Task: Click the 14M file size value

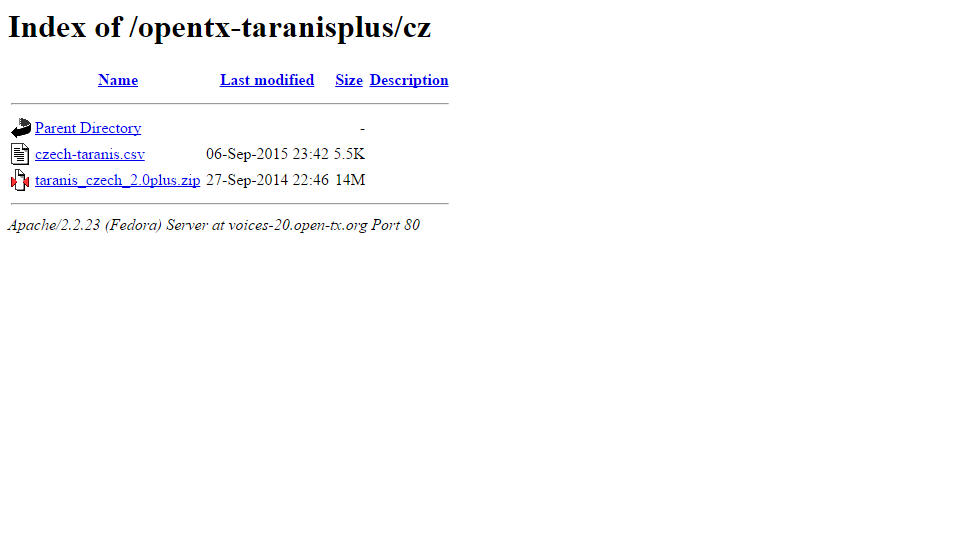Action: [350, 180]
